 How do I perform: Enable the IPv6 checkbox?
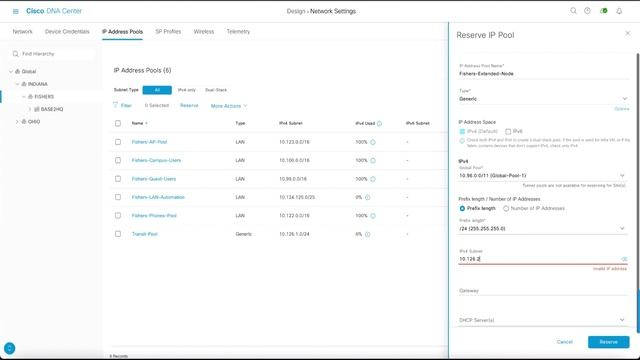coord(508,131)
